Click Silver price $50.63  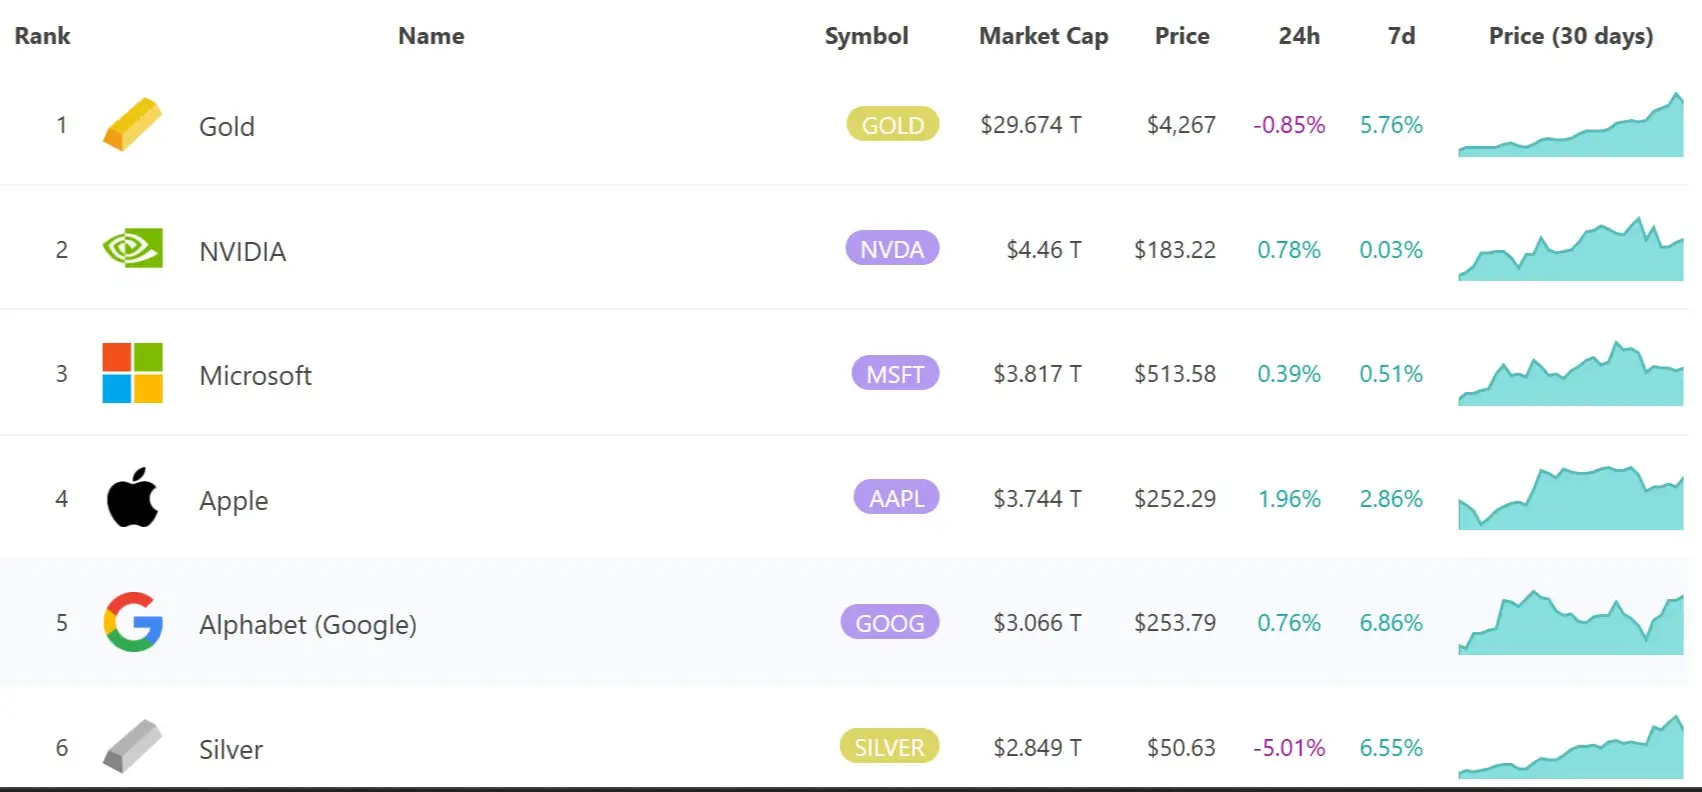[1181, 747]
